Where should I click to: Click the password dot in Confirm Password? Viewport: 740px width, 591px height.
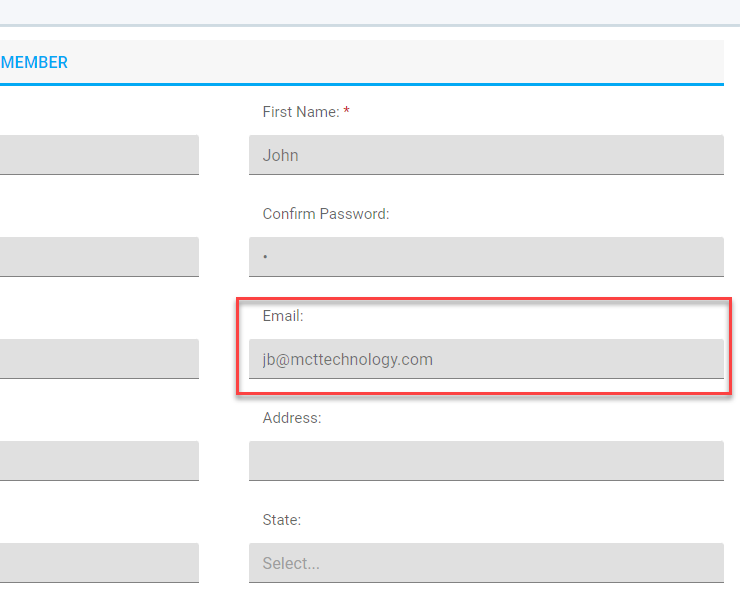pyautogui.click(x=265, y=257)
